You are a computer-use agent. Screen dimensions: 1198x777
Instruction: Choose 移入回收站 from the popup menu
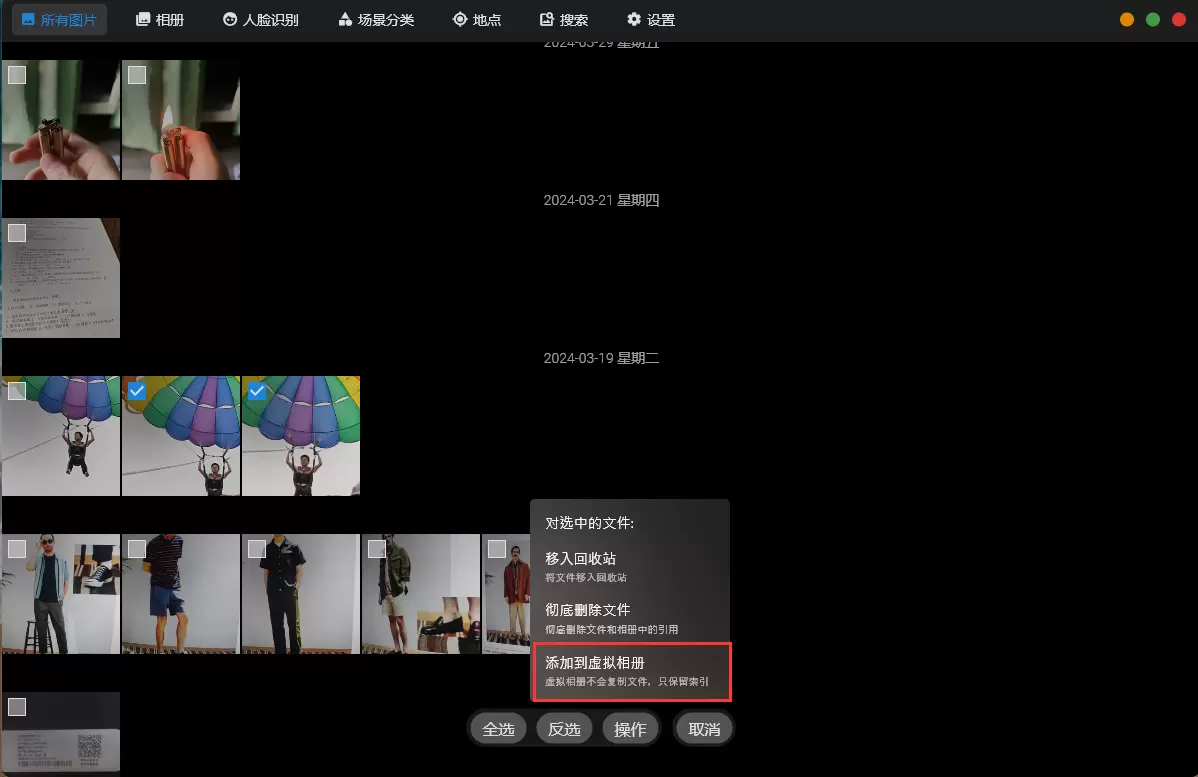[630, 567]
